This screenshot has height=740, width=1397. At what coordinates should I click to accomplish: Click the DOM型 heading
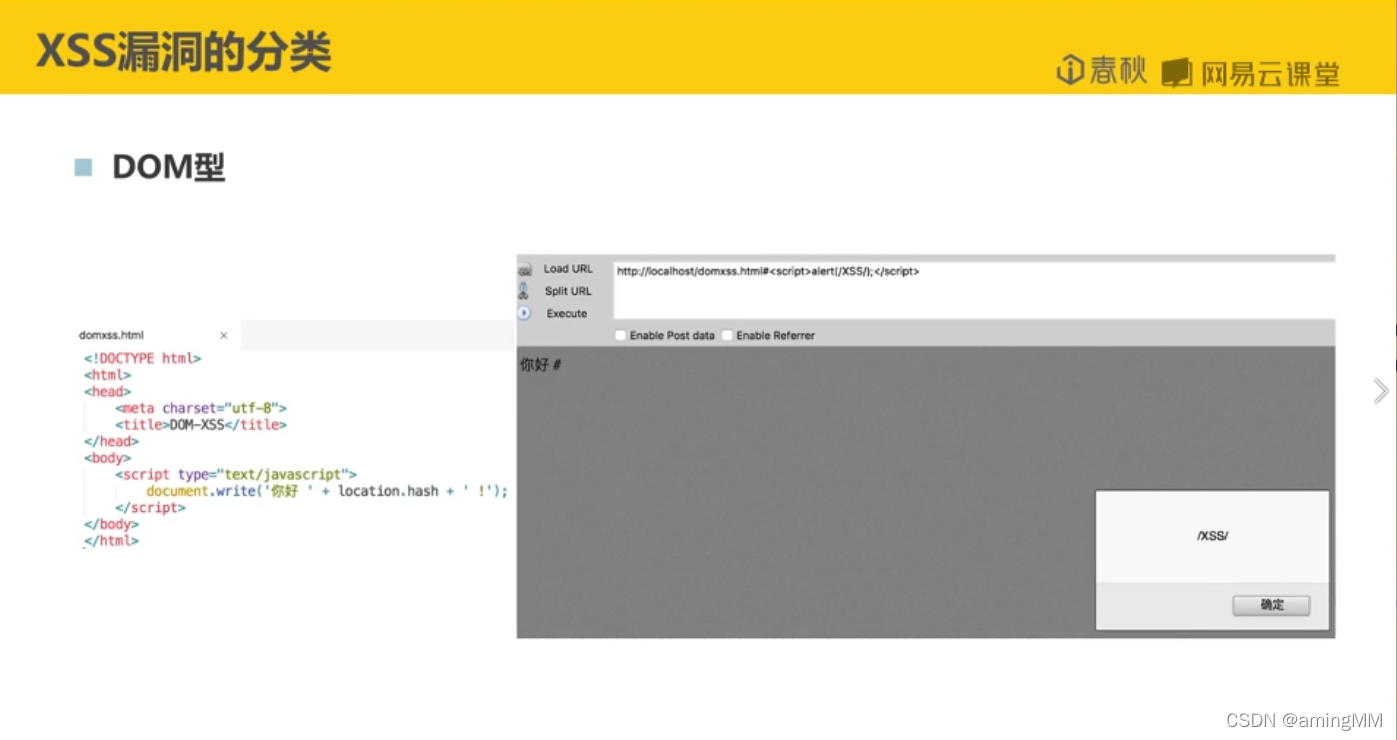168,167
